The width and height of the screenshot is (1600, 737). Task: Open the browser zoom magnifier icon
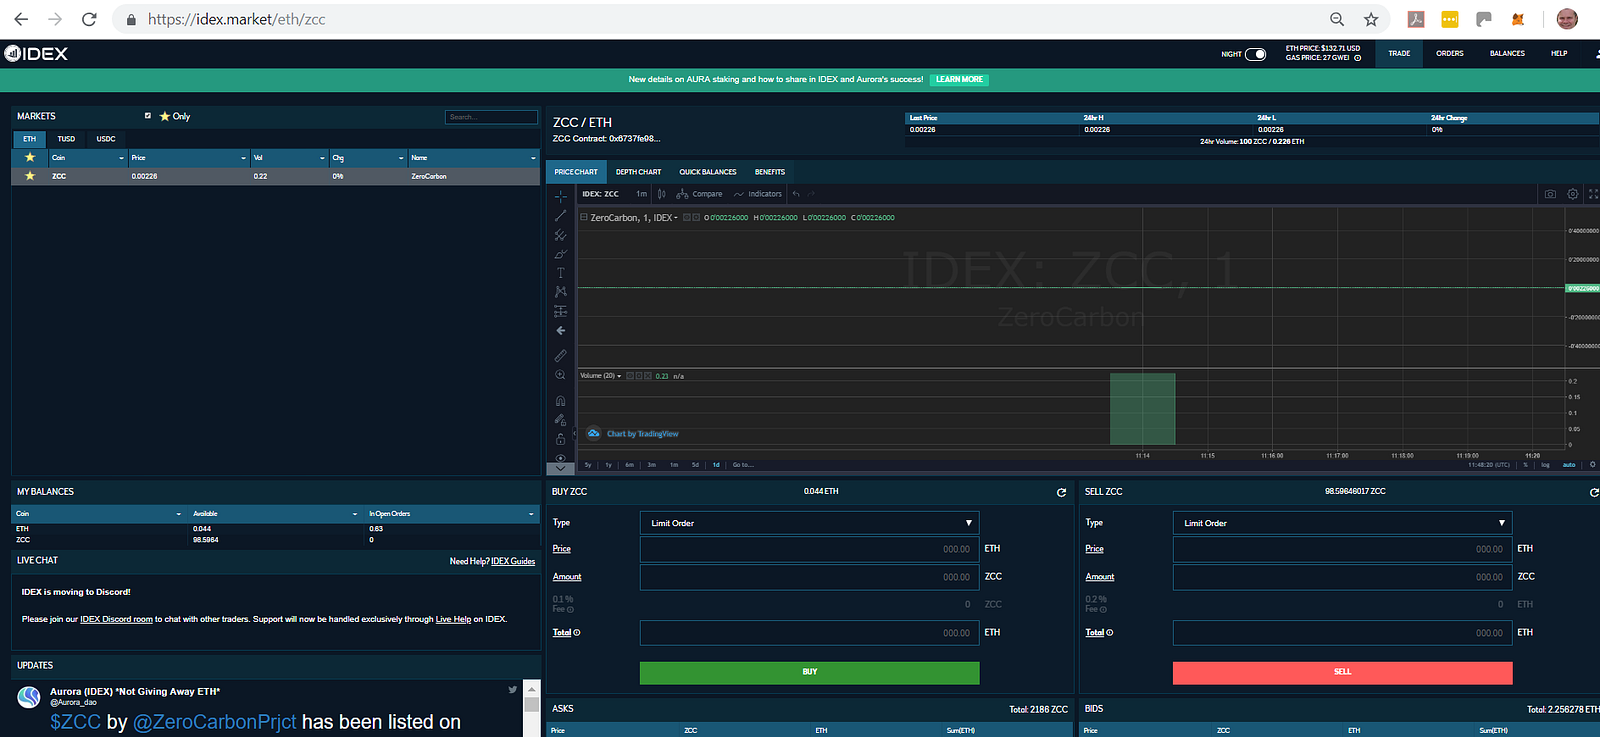pyautogui.click(x=1337, y=19)
